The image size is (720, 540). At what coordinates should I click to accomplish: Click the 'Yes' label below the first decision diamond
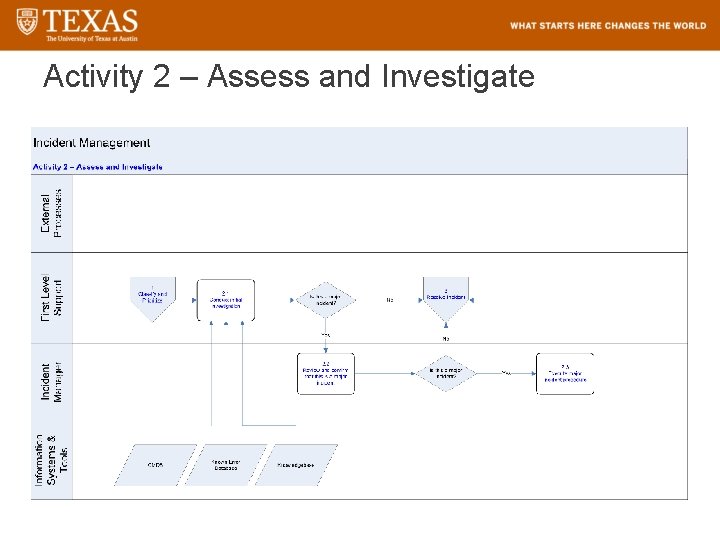326,335
